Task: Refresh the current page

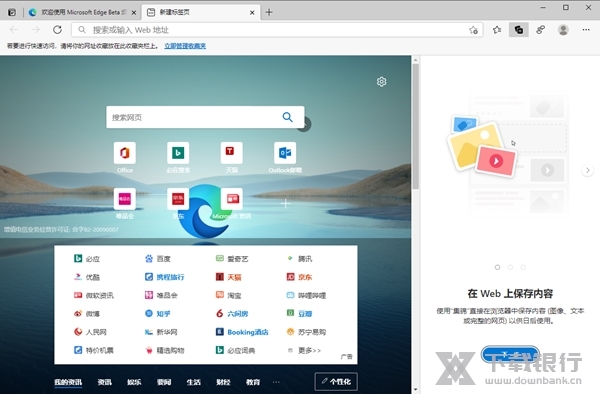Action: tap(57, 30)
